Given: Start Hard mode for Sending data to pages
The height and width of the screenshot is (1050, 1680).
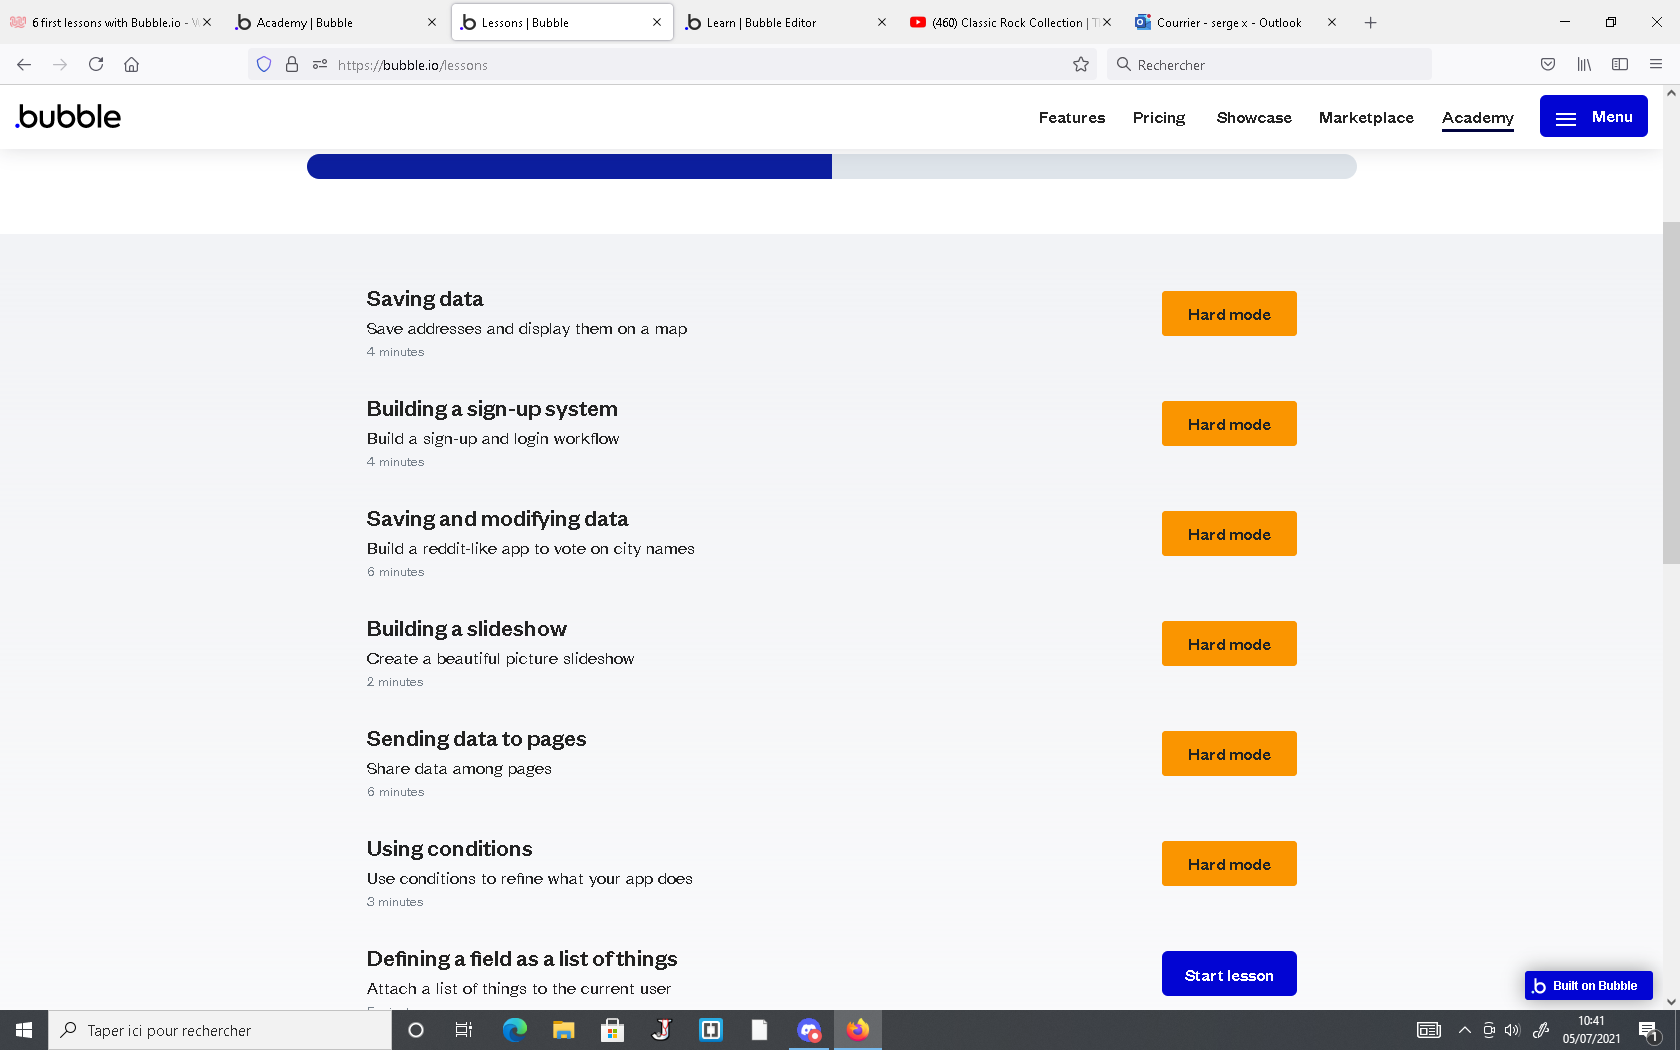Looking at the screenshot, I should 1229,754.
